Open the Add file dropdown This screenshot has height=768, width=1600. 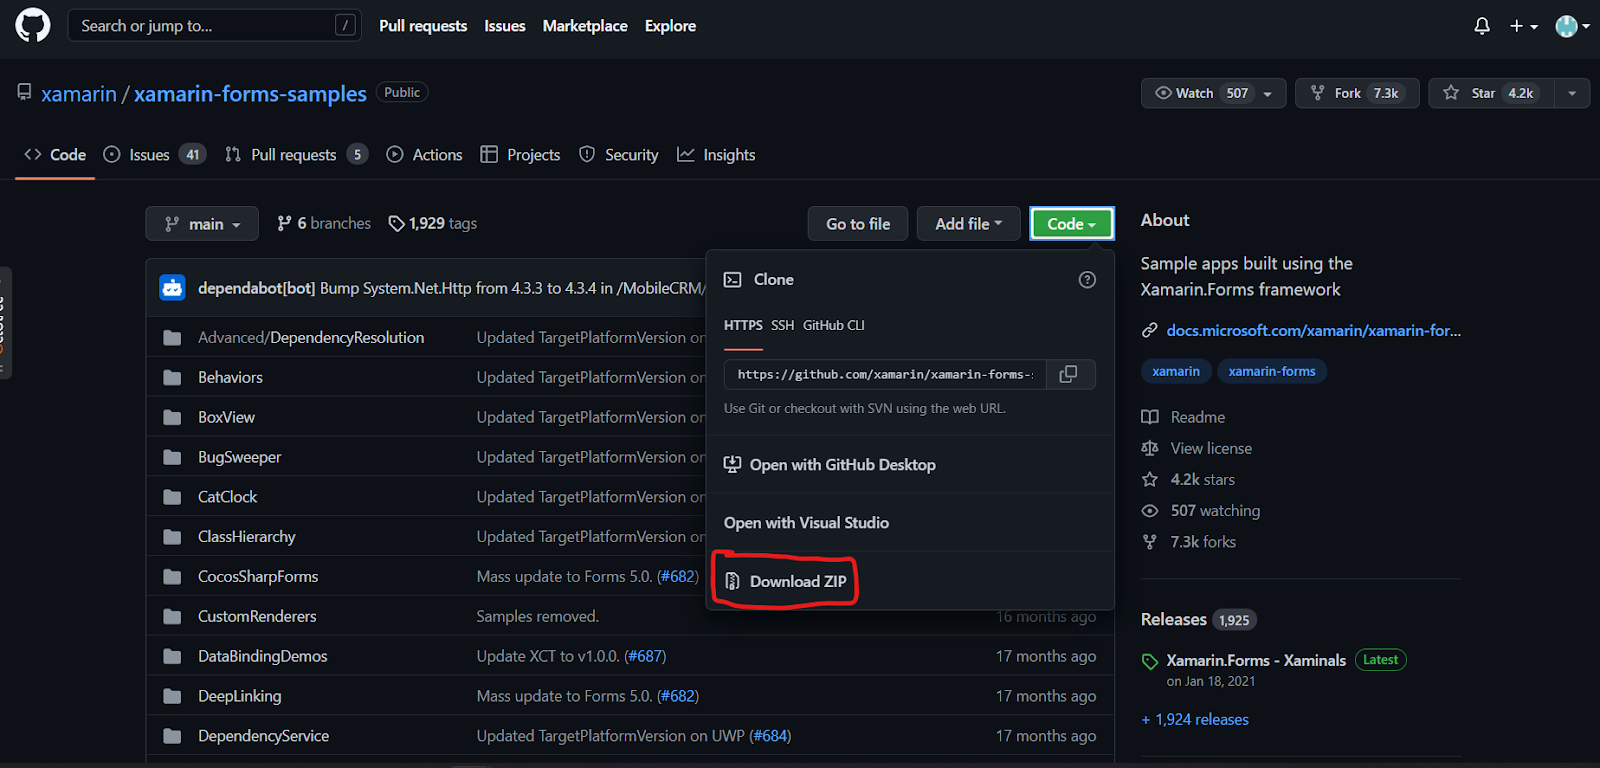tap(968, 224)
